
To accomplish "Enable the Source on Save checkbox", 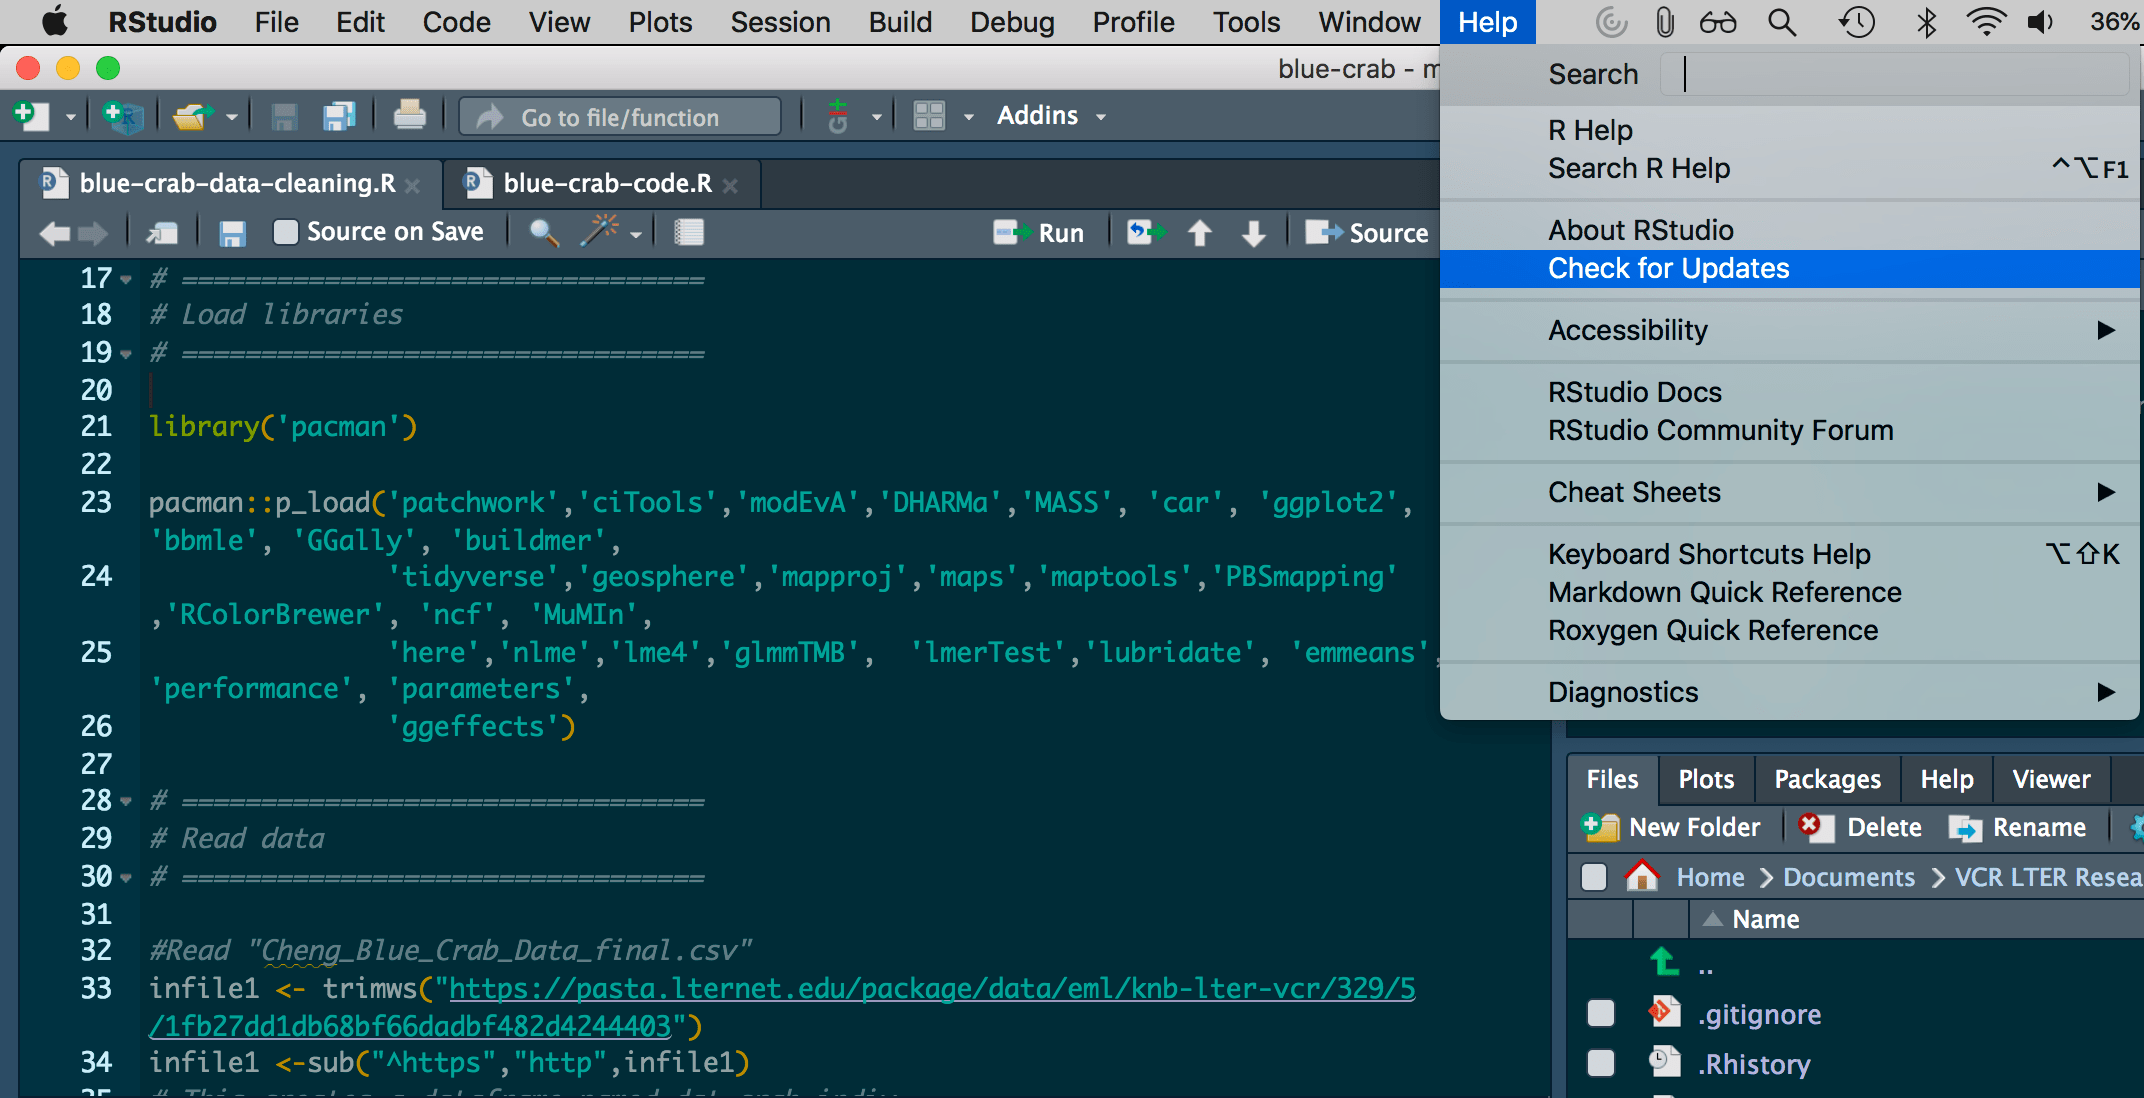I will click(x=285, y=231).
